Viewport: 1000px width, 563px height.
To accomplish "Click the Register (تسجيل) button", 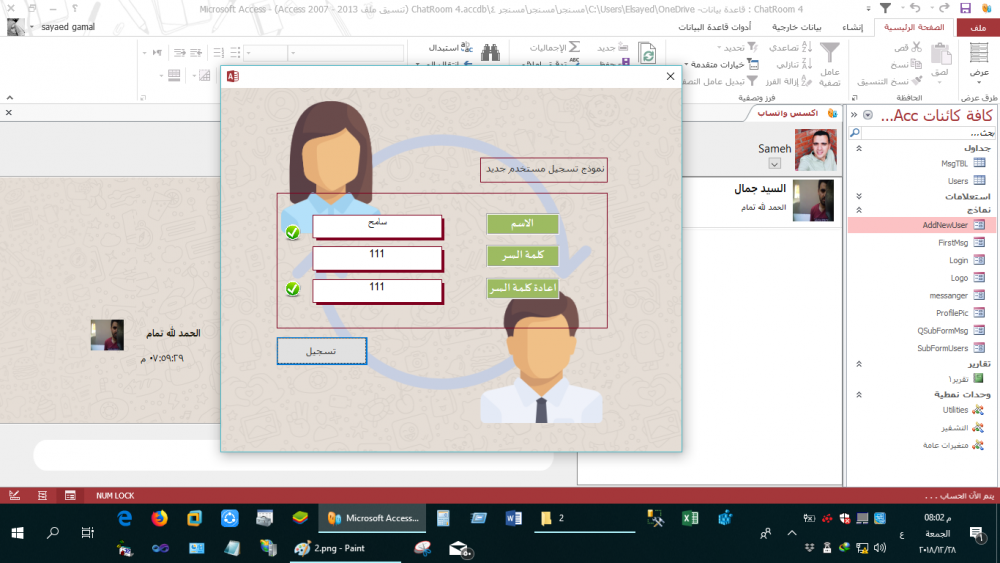I will click(321, 351).
